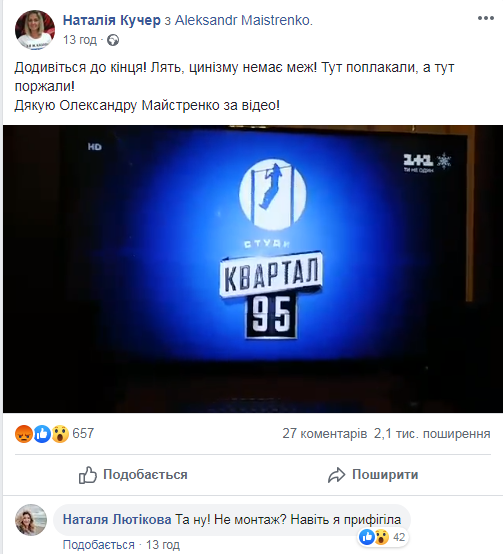Click the angry reaction emoji on post
Viewport: 503px width, 554px height.
point(24,434)
